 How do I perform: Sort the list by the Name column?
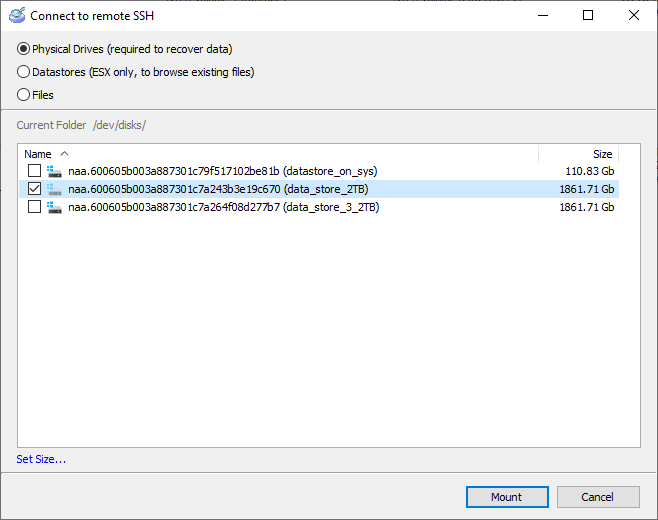(38, 154)
